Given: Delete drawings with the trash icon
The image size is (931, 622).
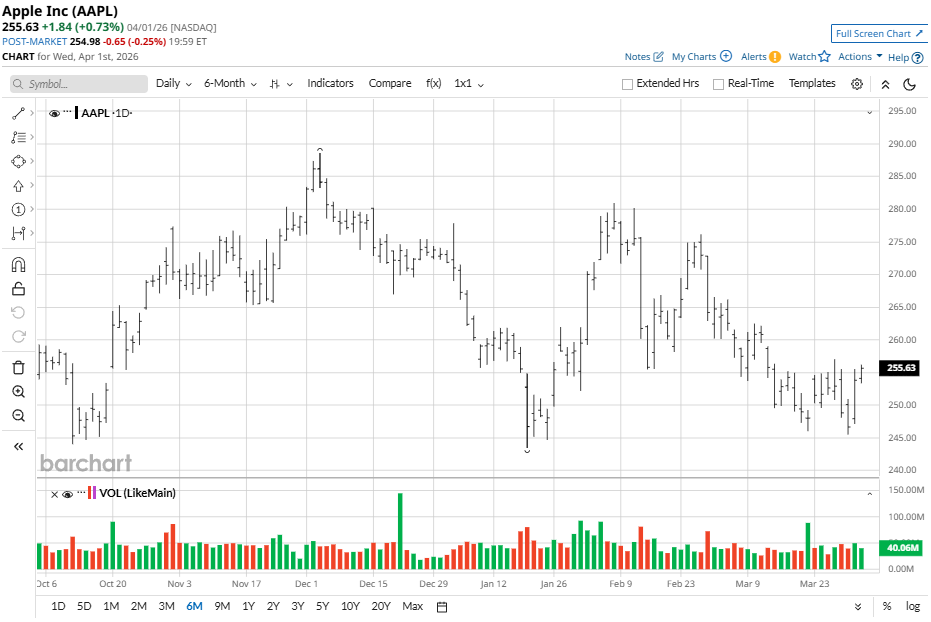Looking at the screenshot, I should (x=18, y=368).
